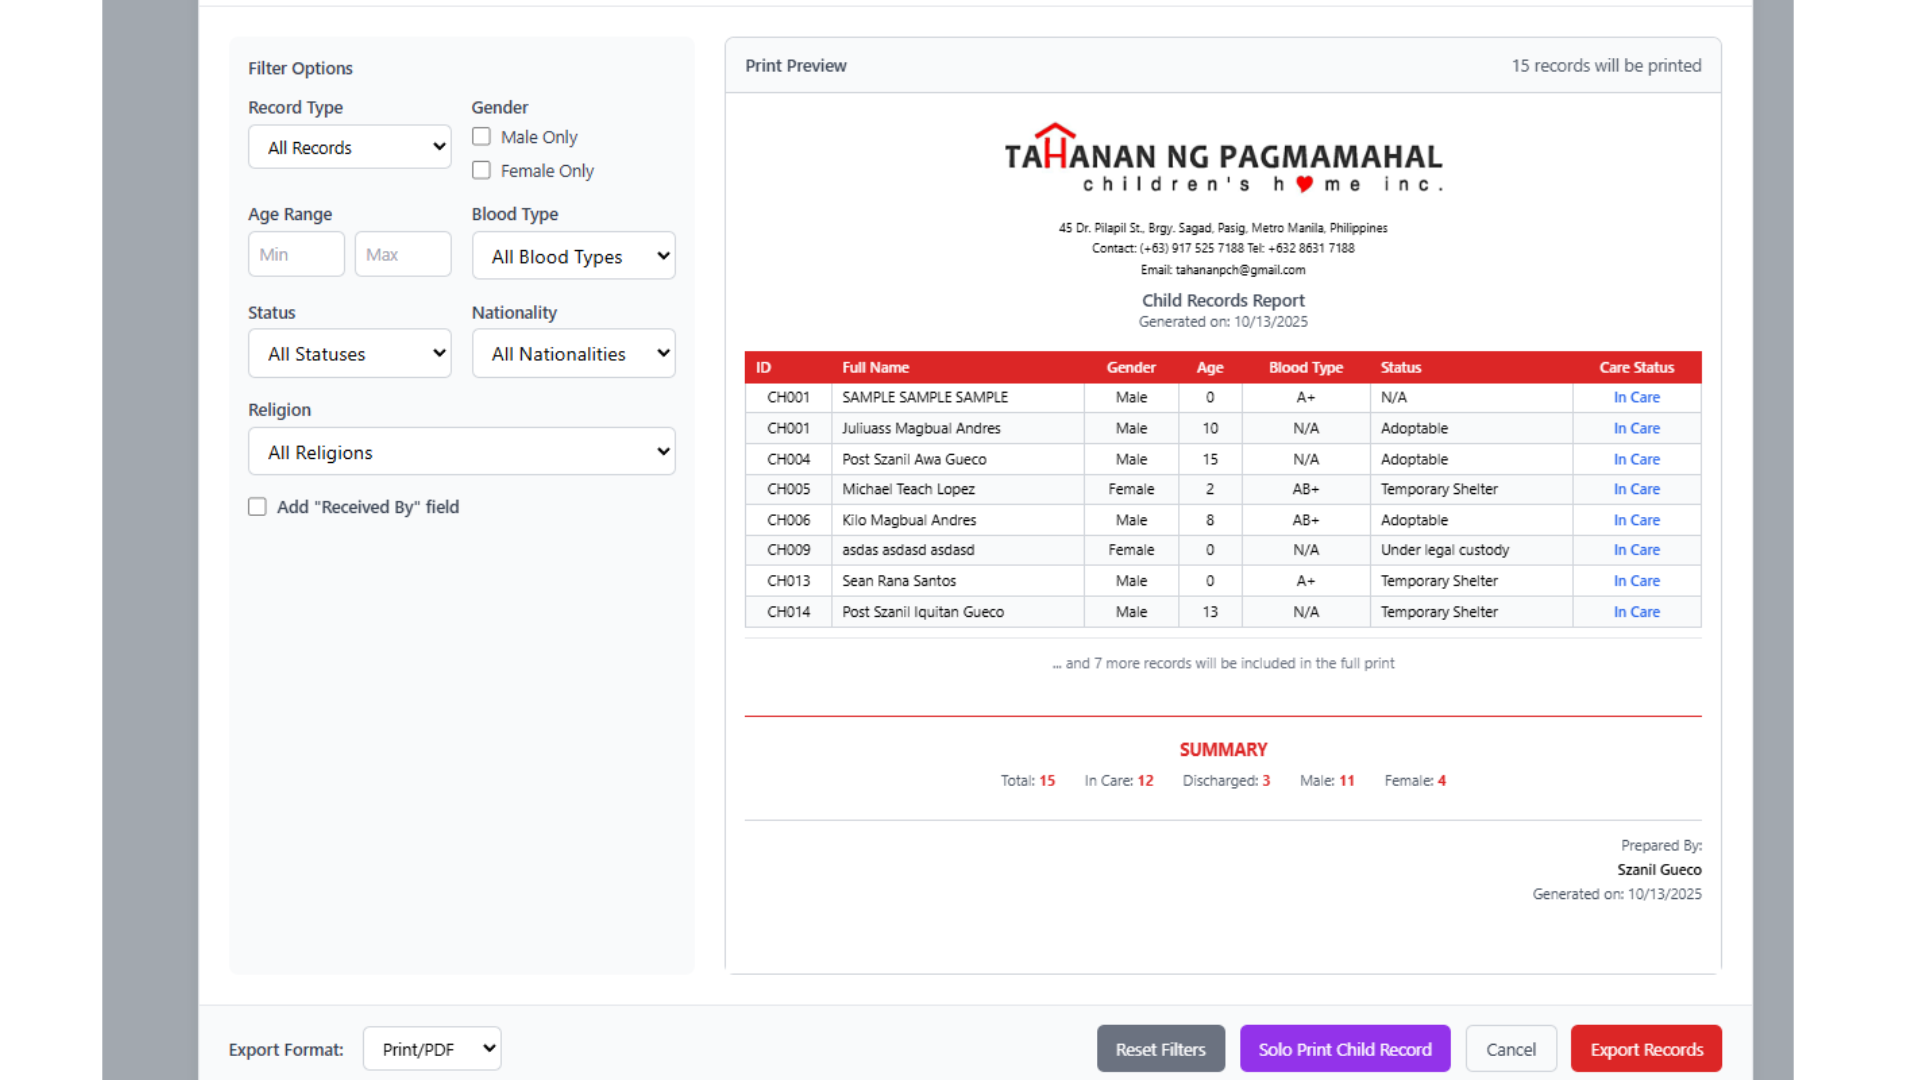Click the Tahanan ng Pagmamahal logo
The width and height of the screenshot is (1920, 1080).
click(1222, 160)
